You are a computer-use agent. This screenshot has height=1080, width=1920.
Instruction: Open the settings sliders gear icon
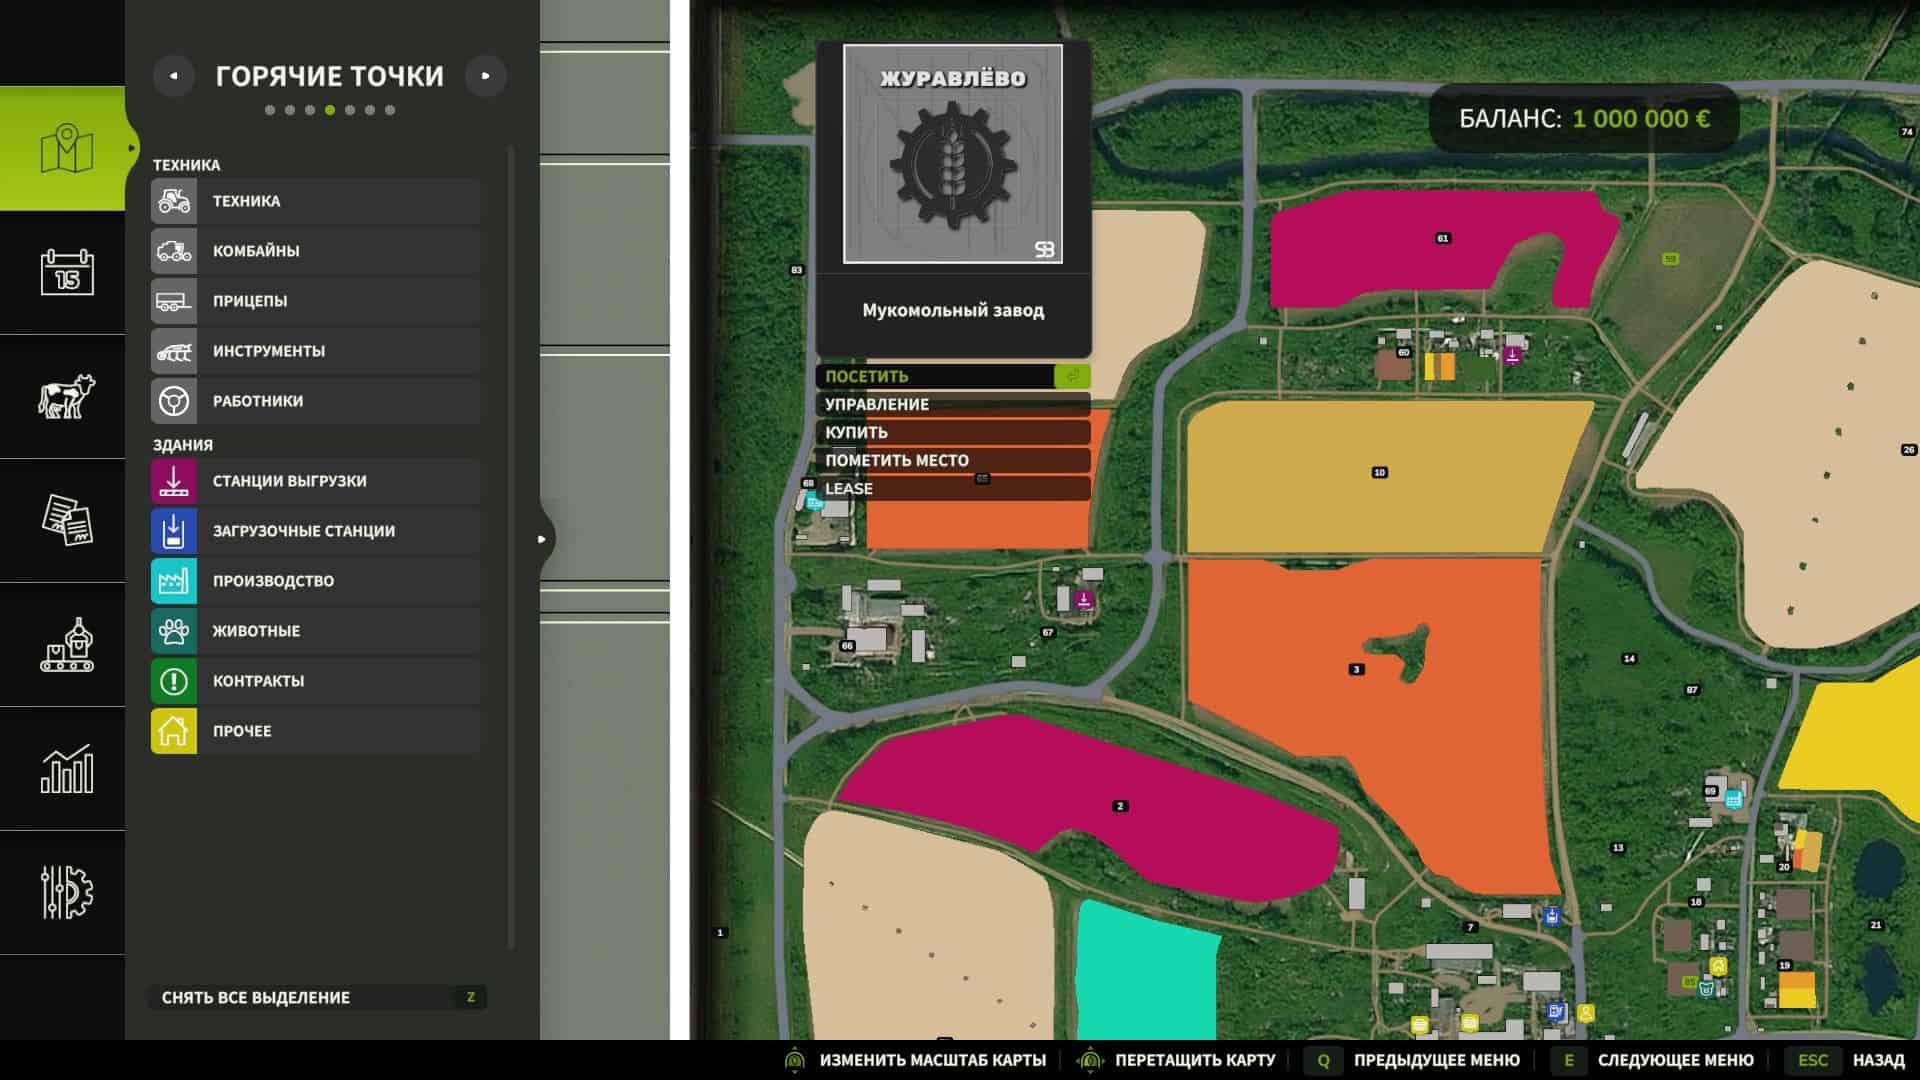tap(66, 892)
